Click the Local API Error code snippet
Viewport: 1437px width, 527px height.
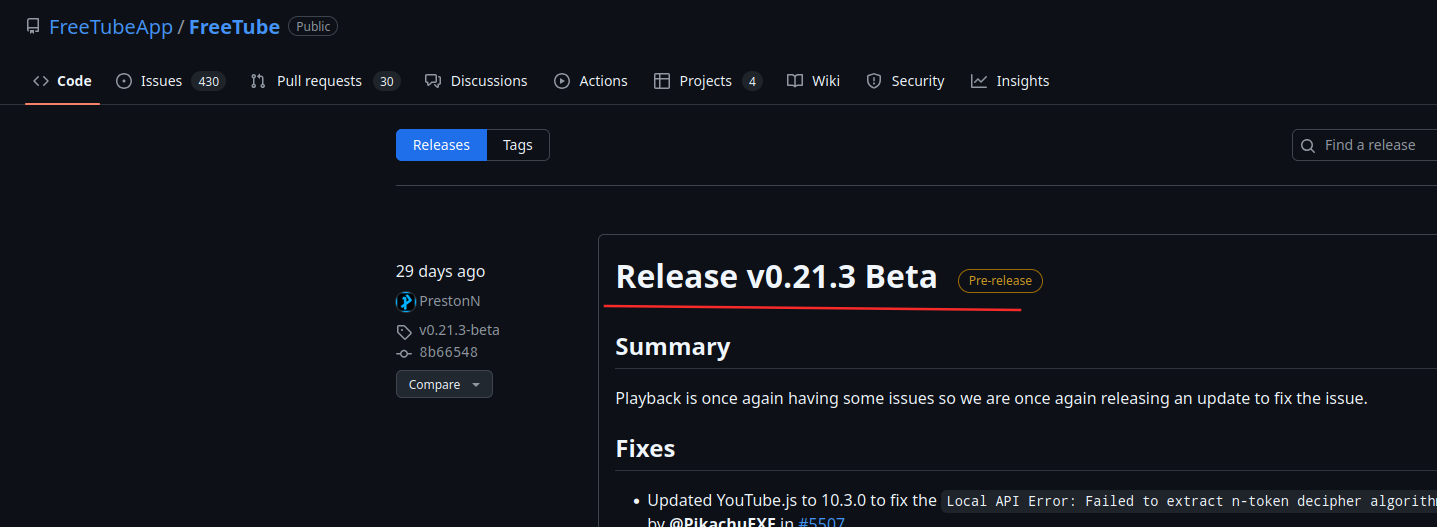tap(1188, 501)
